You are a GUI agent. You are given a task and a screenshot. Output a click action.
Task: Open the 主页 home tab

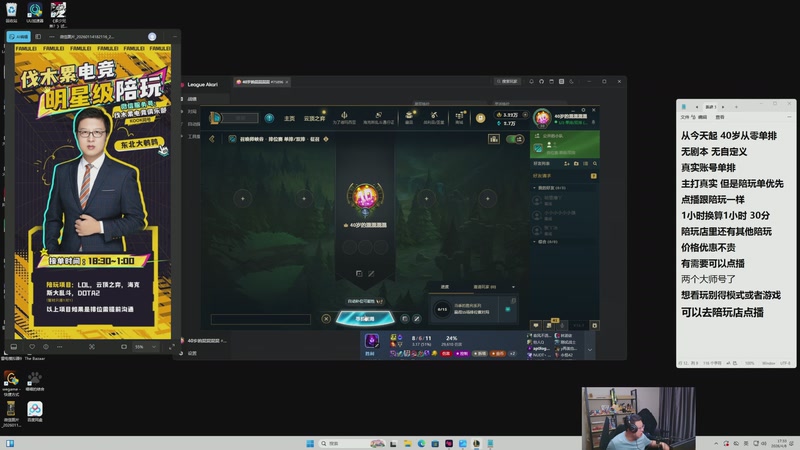(289, 118)
